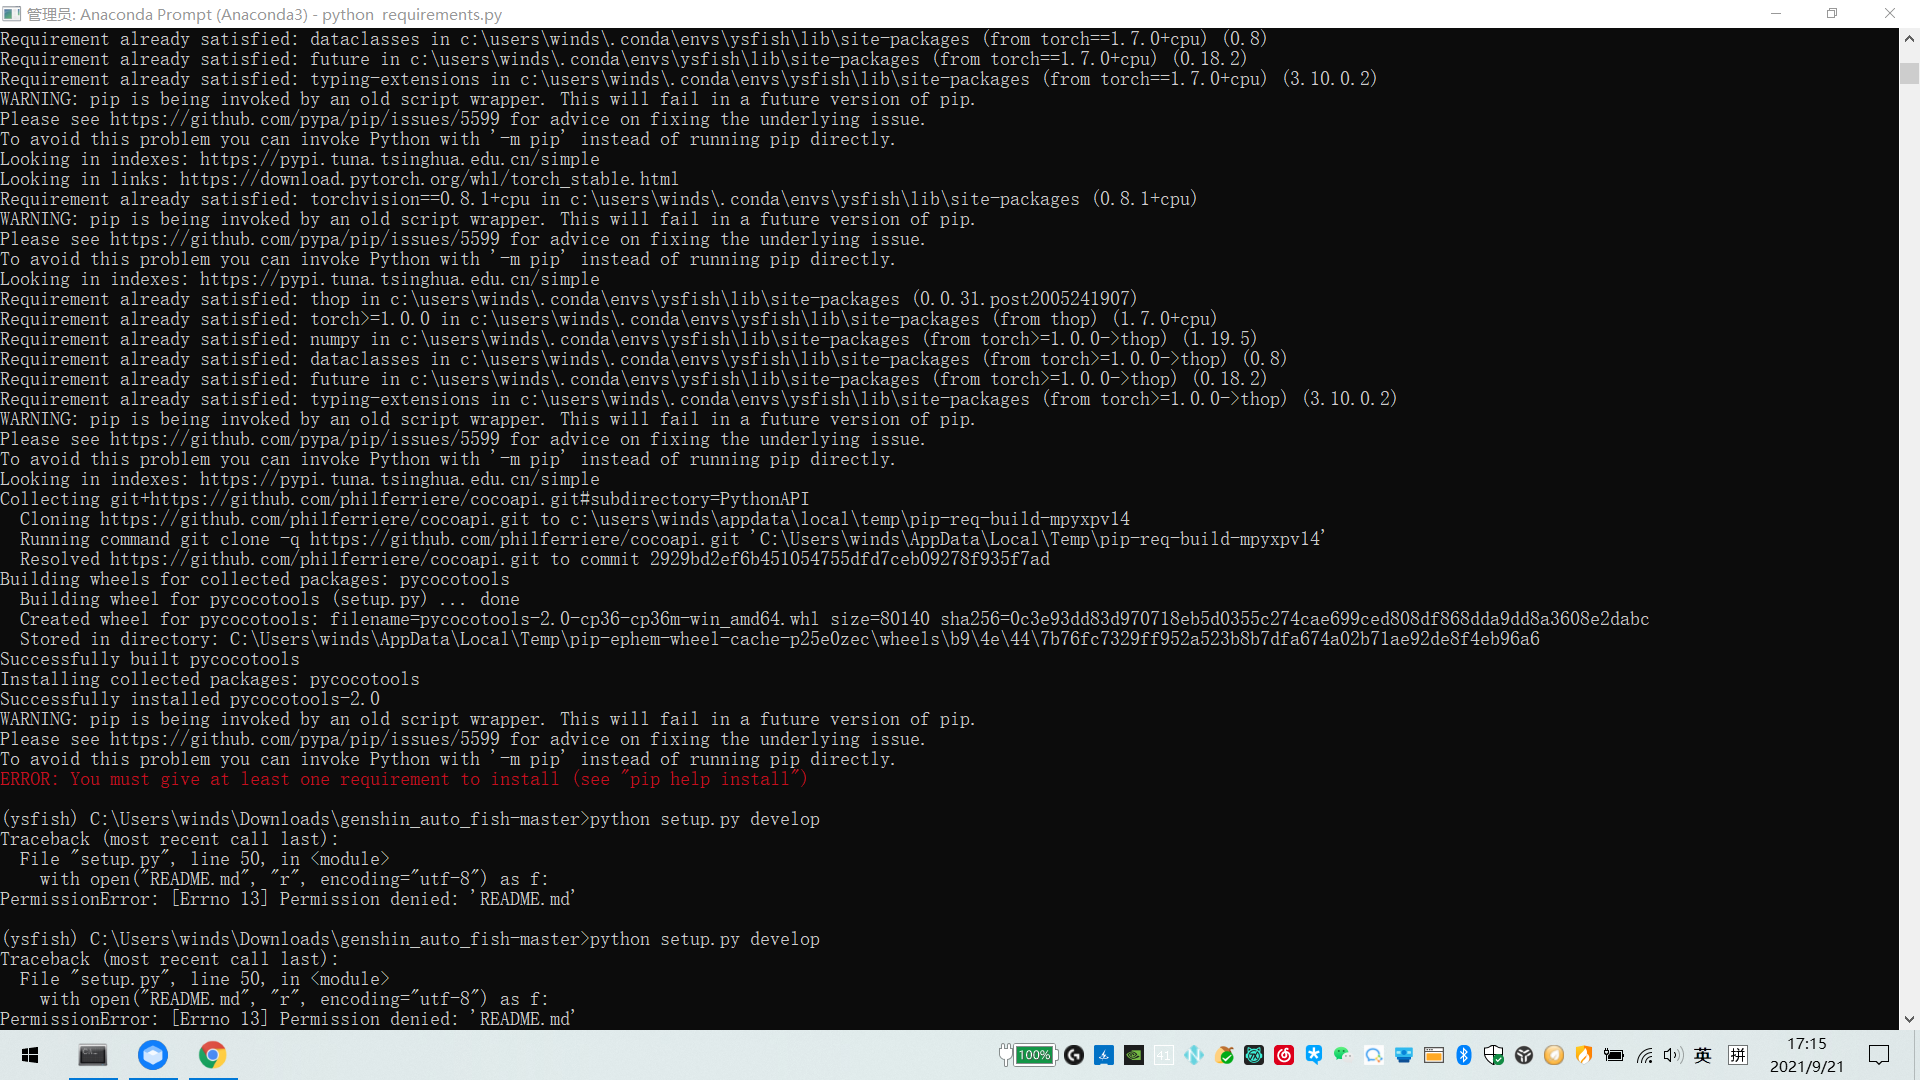
Task: Open the notification action center icon
Action: (1879, 1055)
